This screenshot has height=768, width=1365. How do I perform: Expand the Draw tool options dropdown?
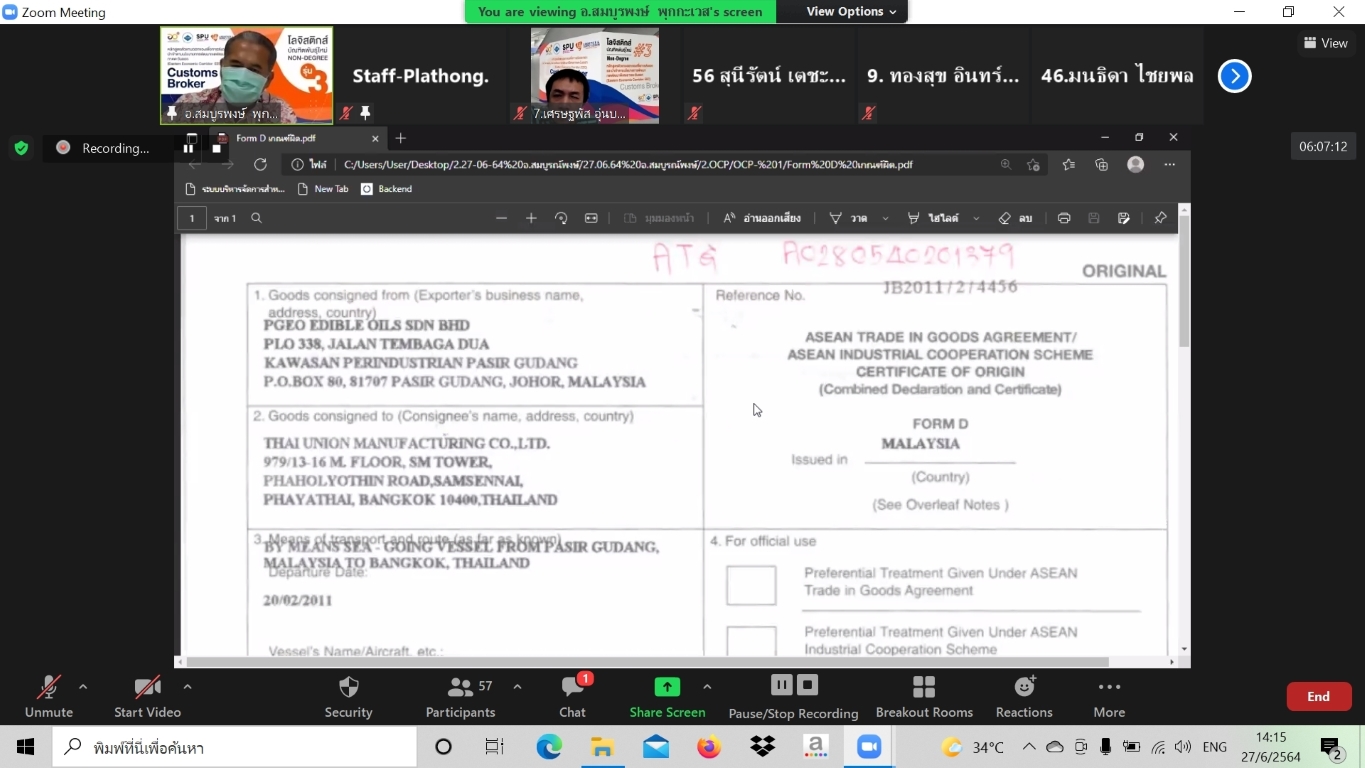(885, 218)
